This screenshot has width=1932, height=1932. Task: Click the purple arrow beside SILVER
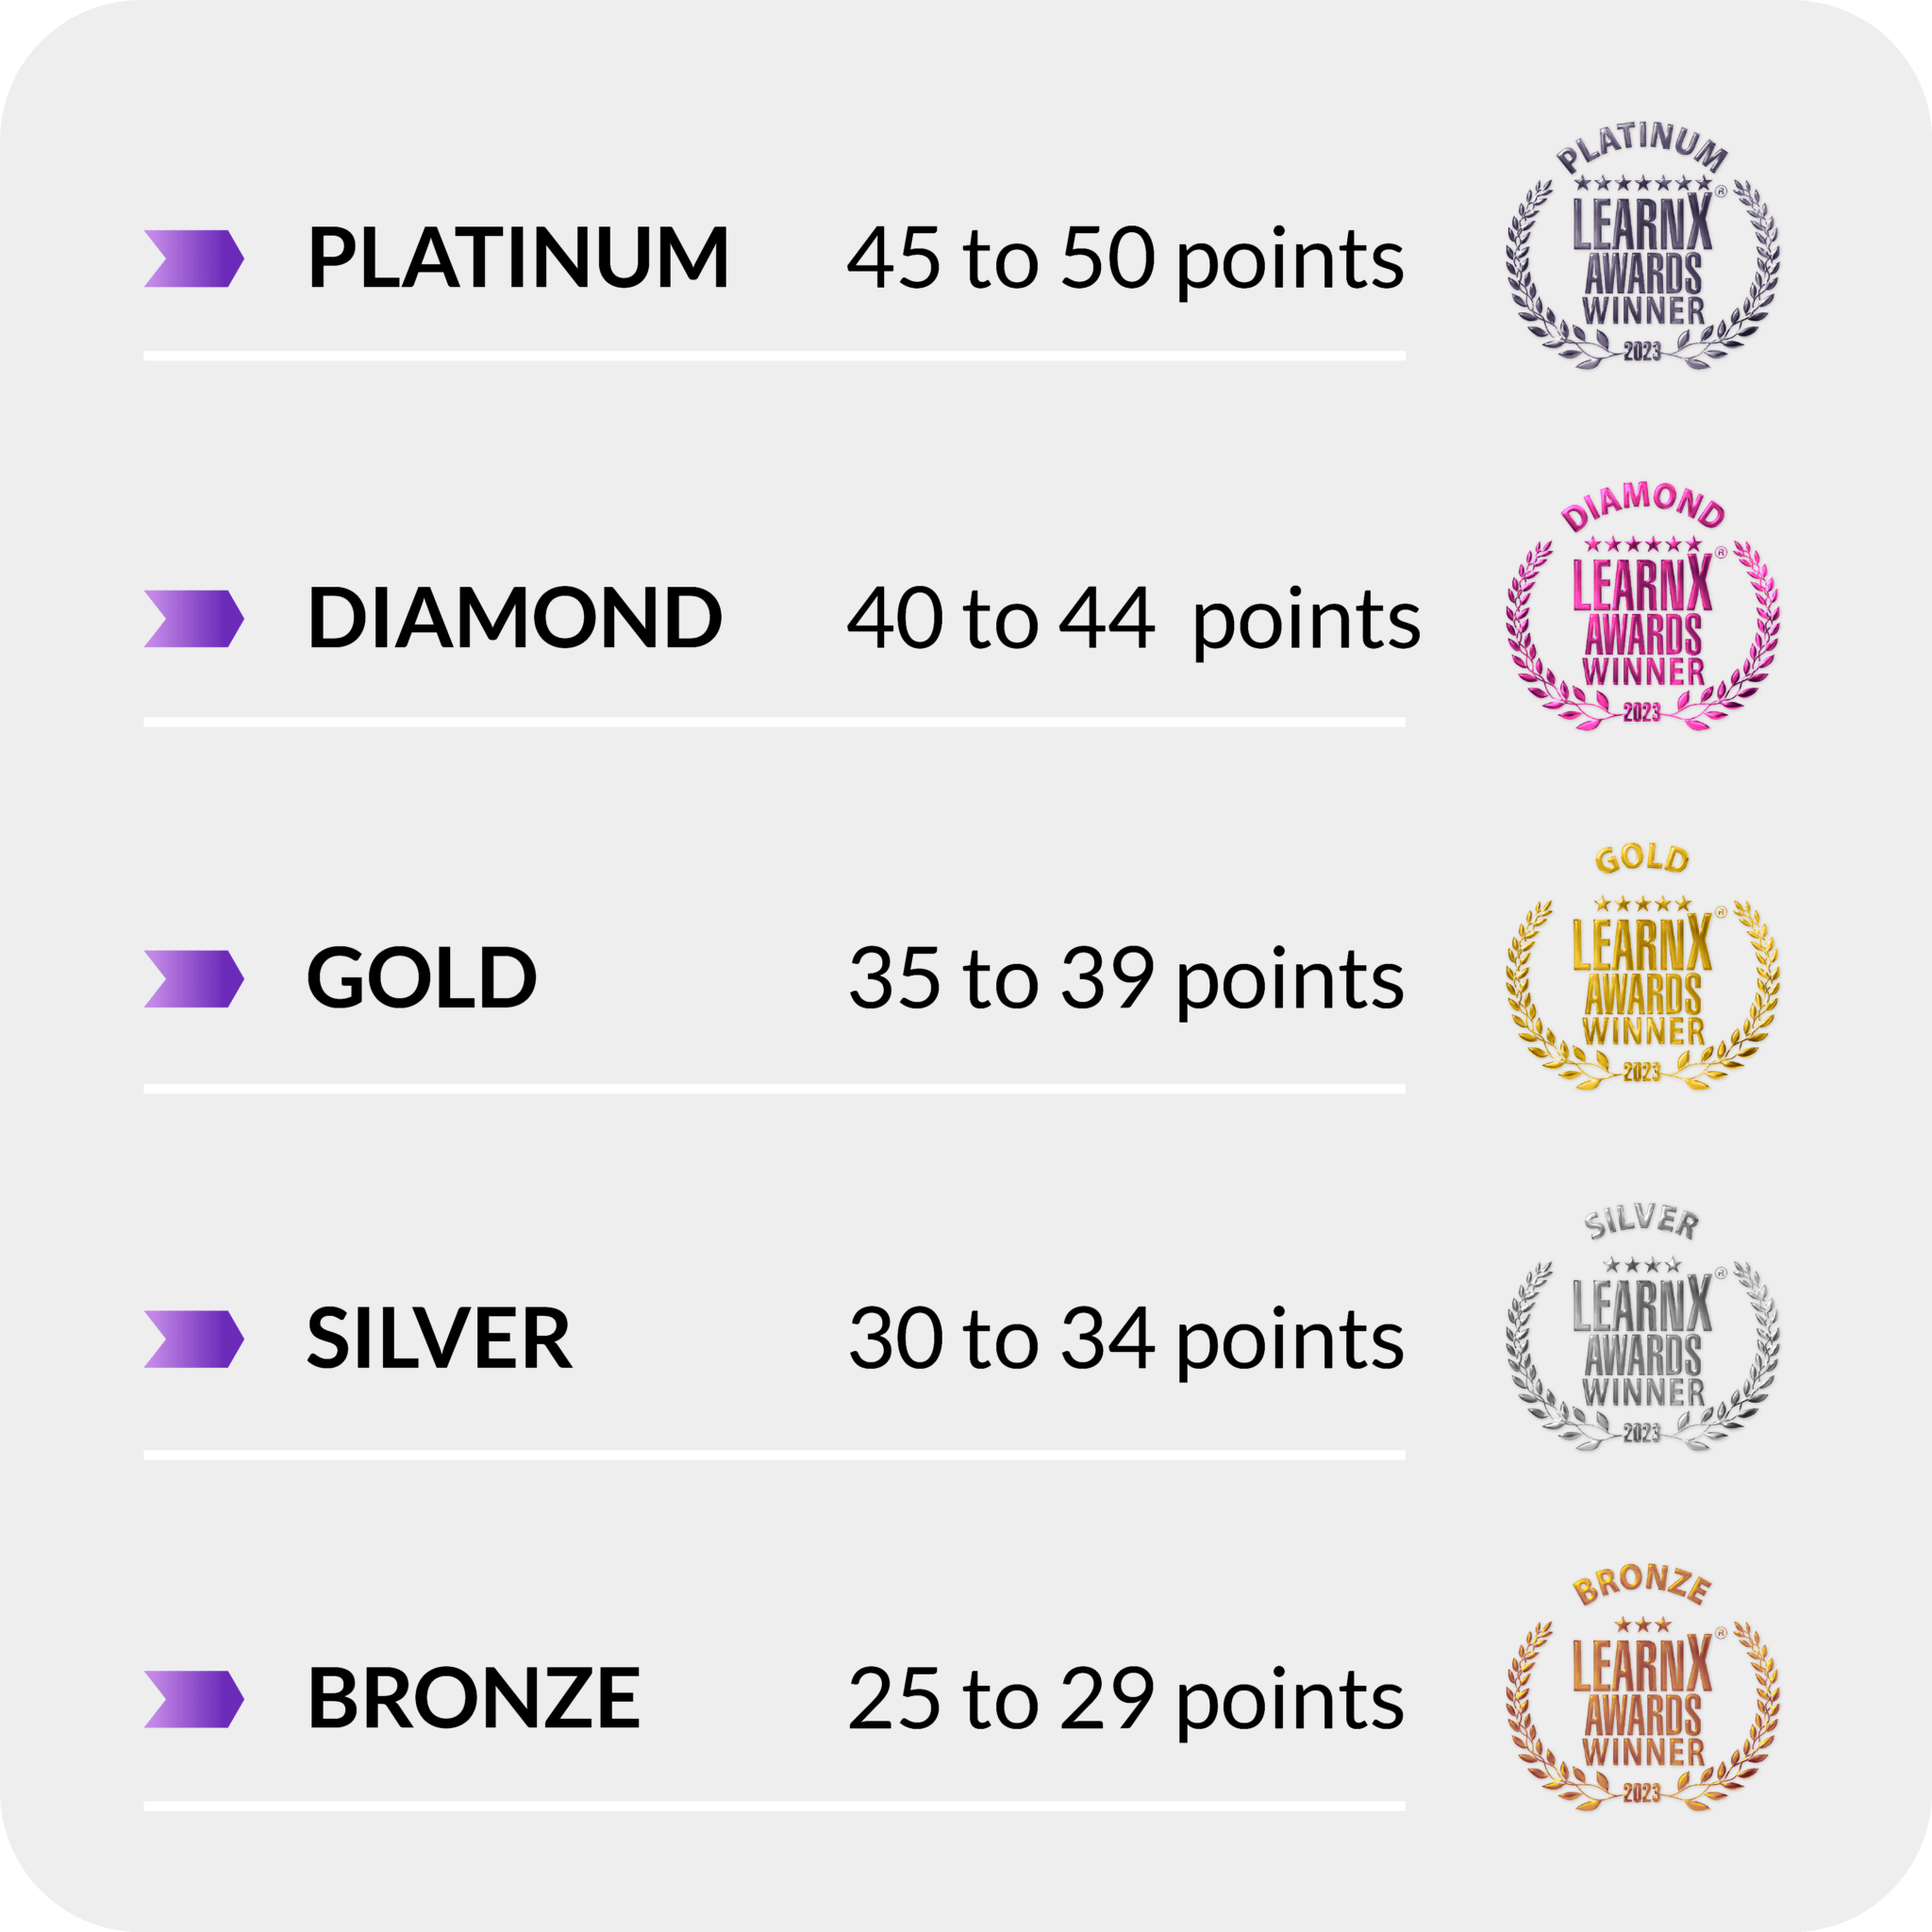coord(193,1339)
